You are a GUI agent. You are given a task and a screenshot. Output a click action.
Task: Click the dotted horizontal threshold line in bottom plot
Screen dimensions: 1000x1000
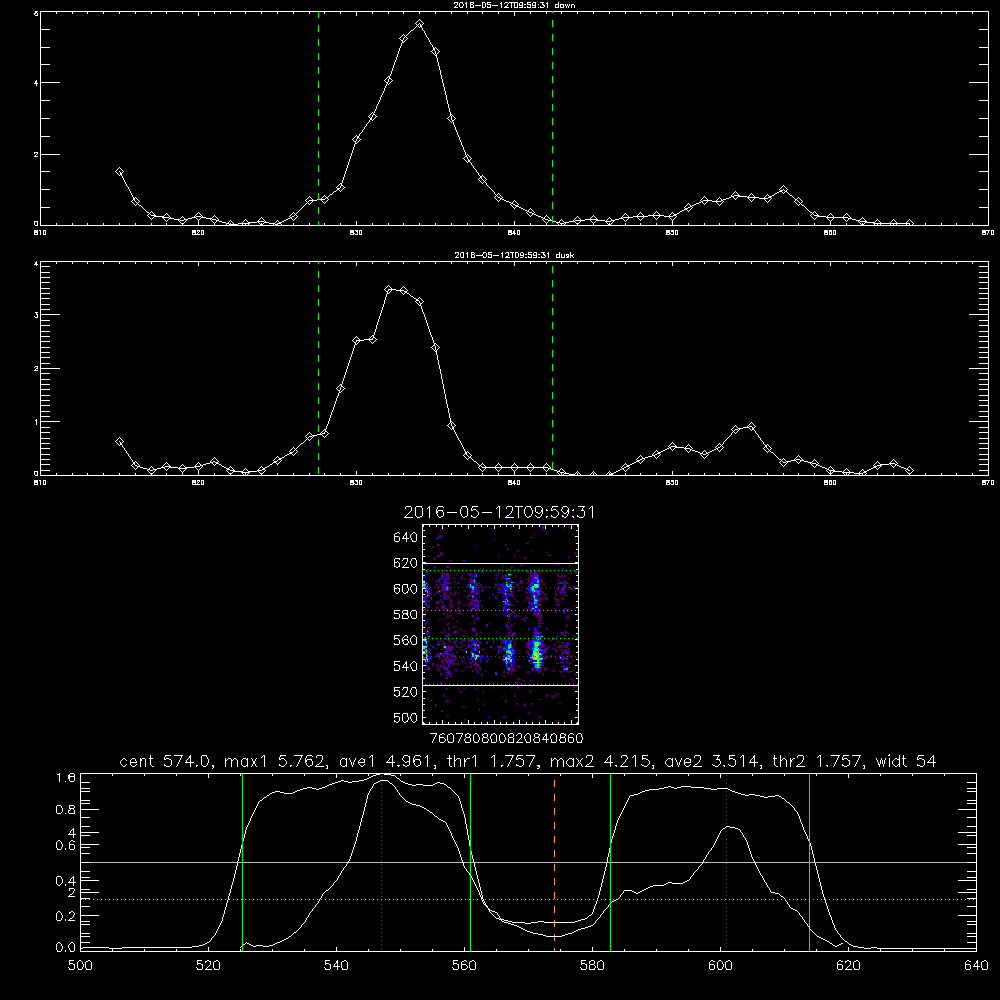click(x=528, y=899)
